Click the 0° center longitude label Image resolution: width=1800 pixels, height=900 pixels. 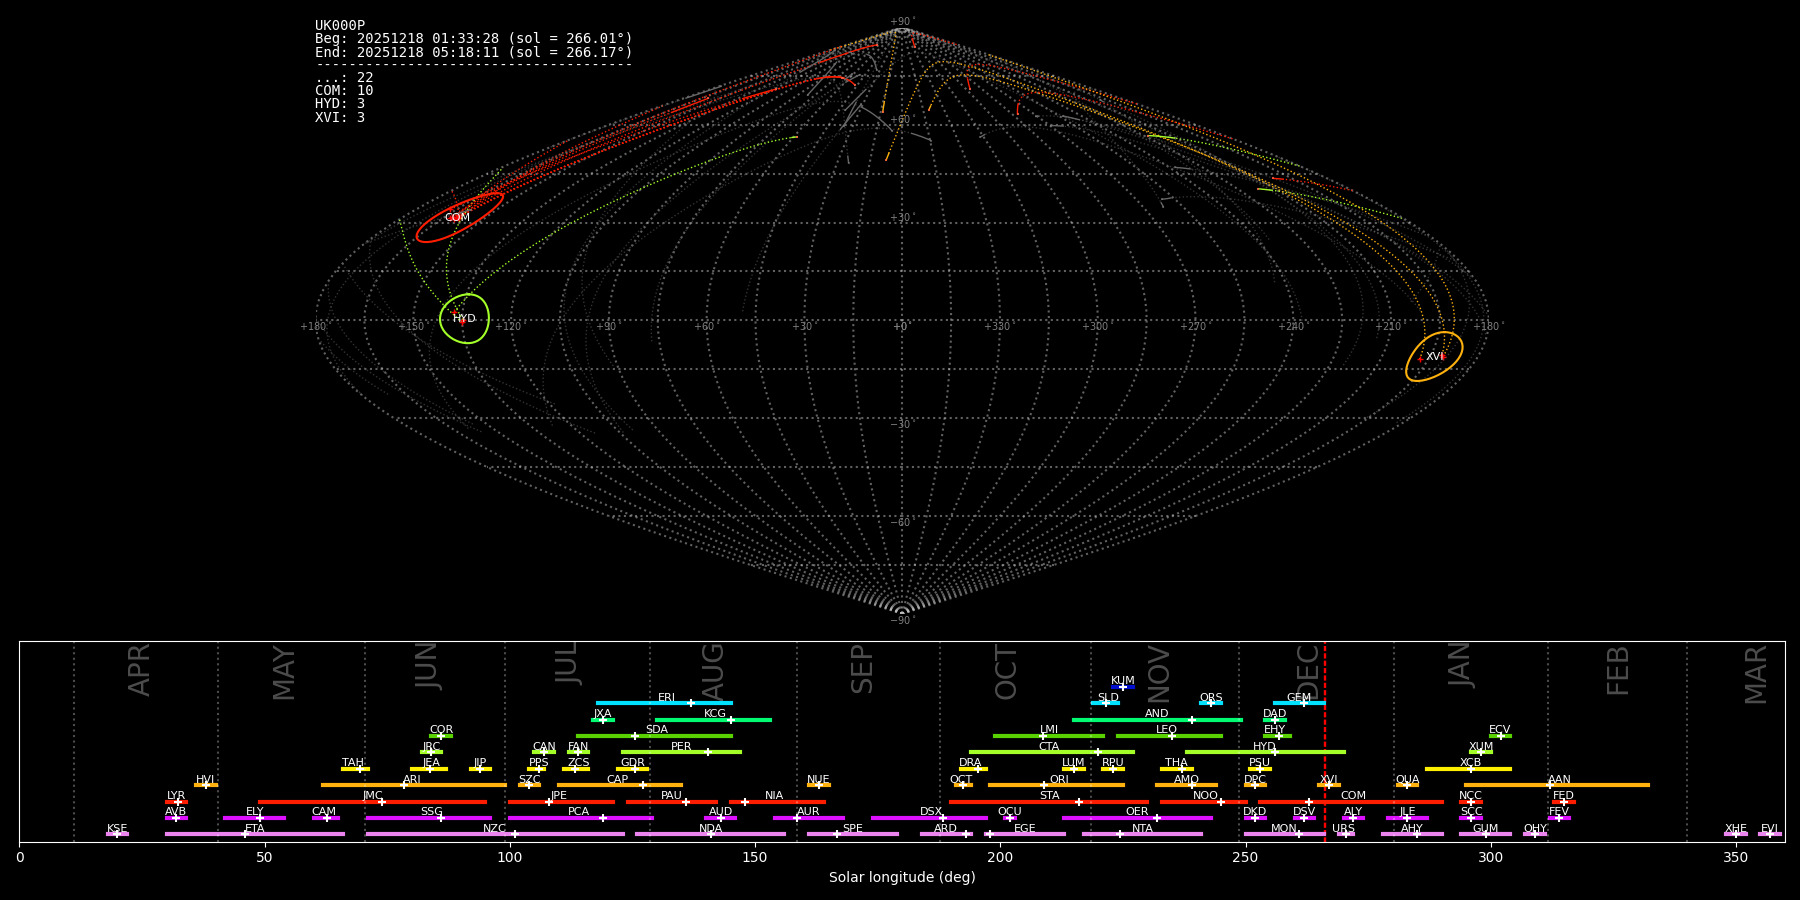(x=900, y=327)
